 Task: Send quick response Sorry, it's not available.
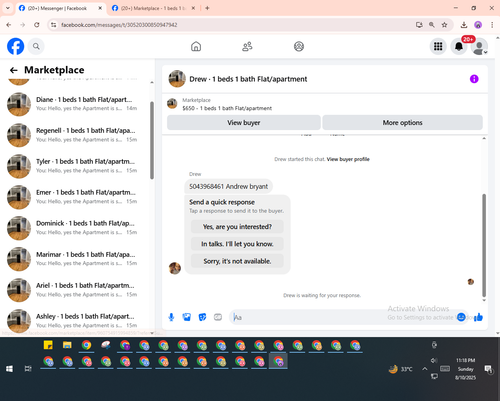(237, 261)
